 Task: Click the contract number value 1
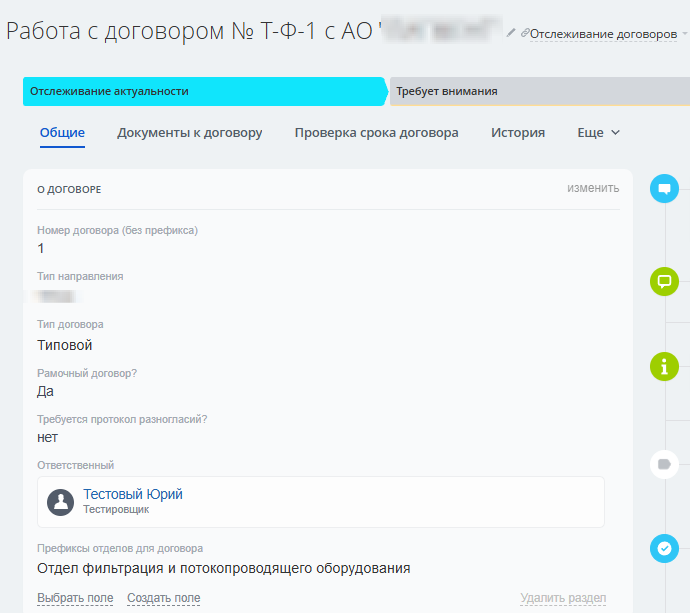(x=40, y=249)
